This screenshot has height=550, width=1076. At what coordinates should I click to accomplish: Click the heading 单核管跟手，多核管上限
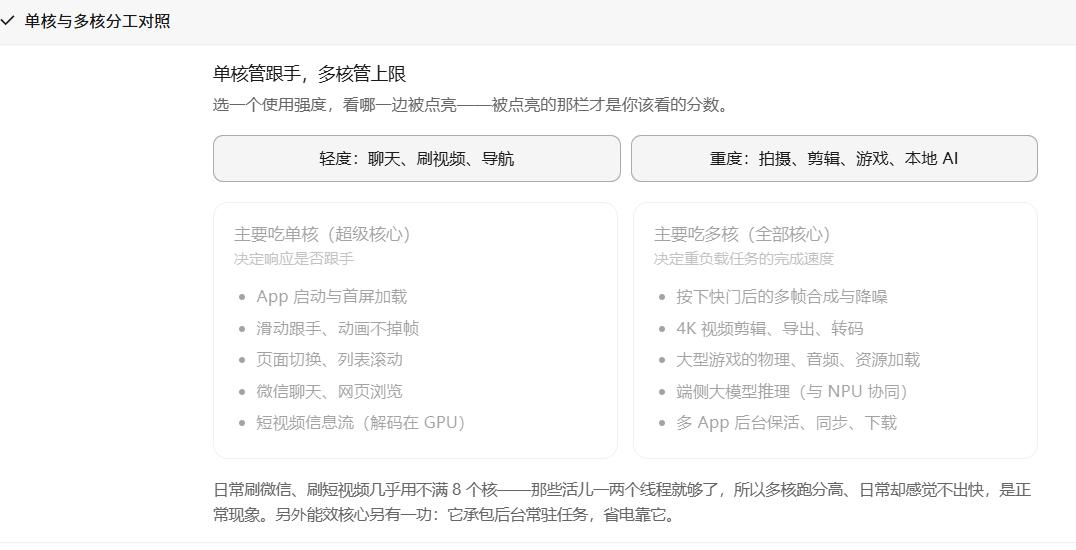click(309, 73)
